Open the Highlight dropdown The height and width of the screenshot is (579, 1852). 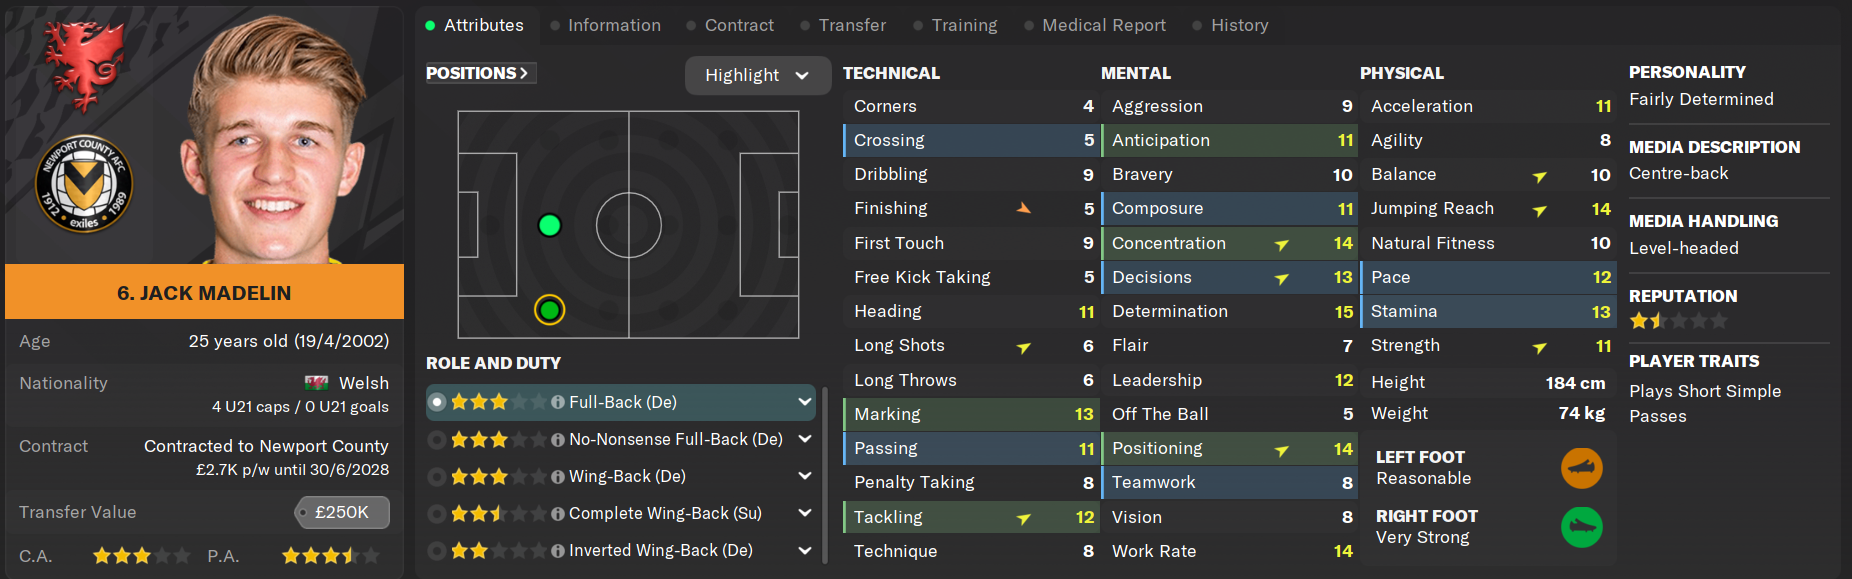[757, 75]
